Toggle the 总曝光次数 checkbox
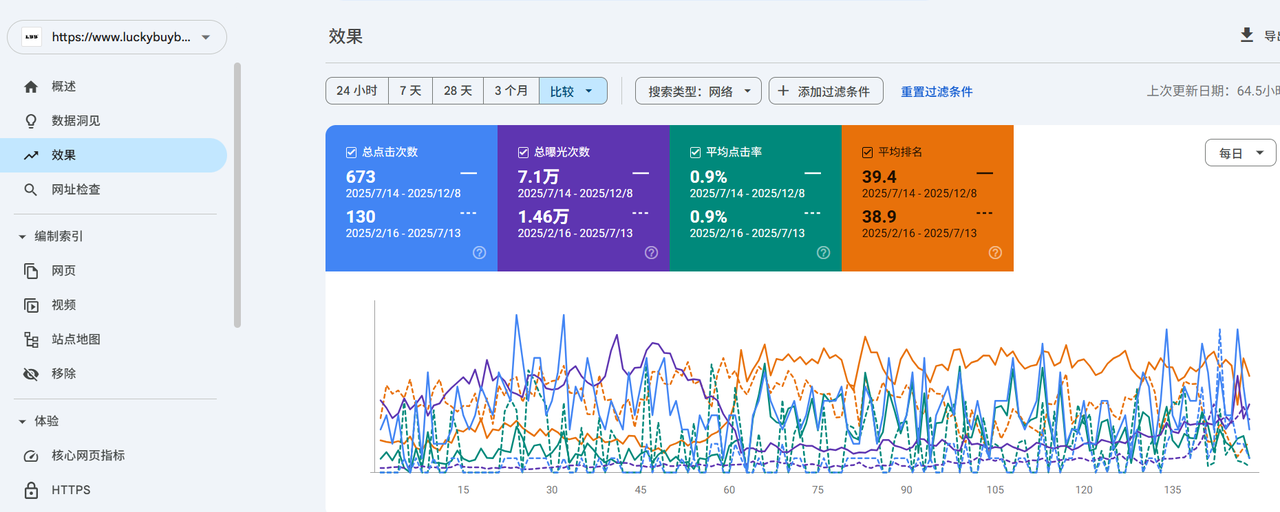 [523, 152]
